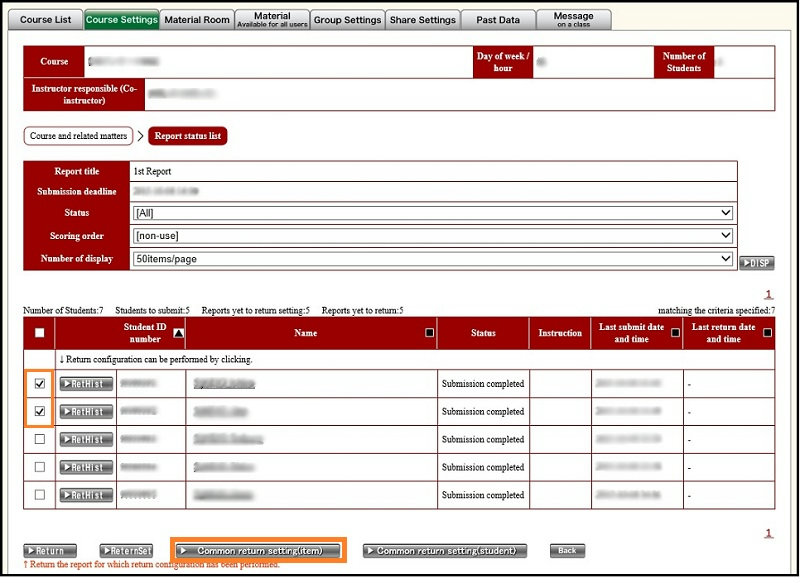The image size is (800, 583).
Task: Open RetHist for the third student row
Action: [x=86, y=439]
